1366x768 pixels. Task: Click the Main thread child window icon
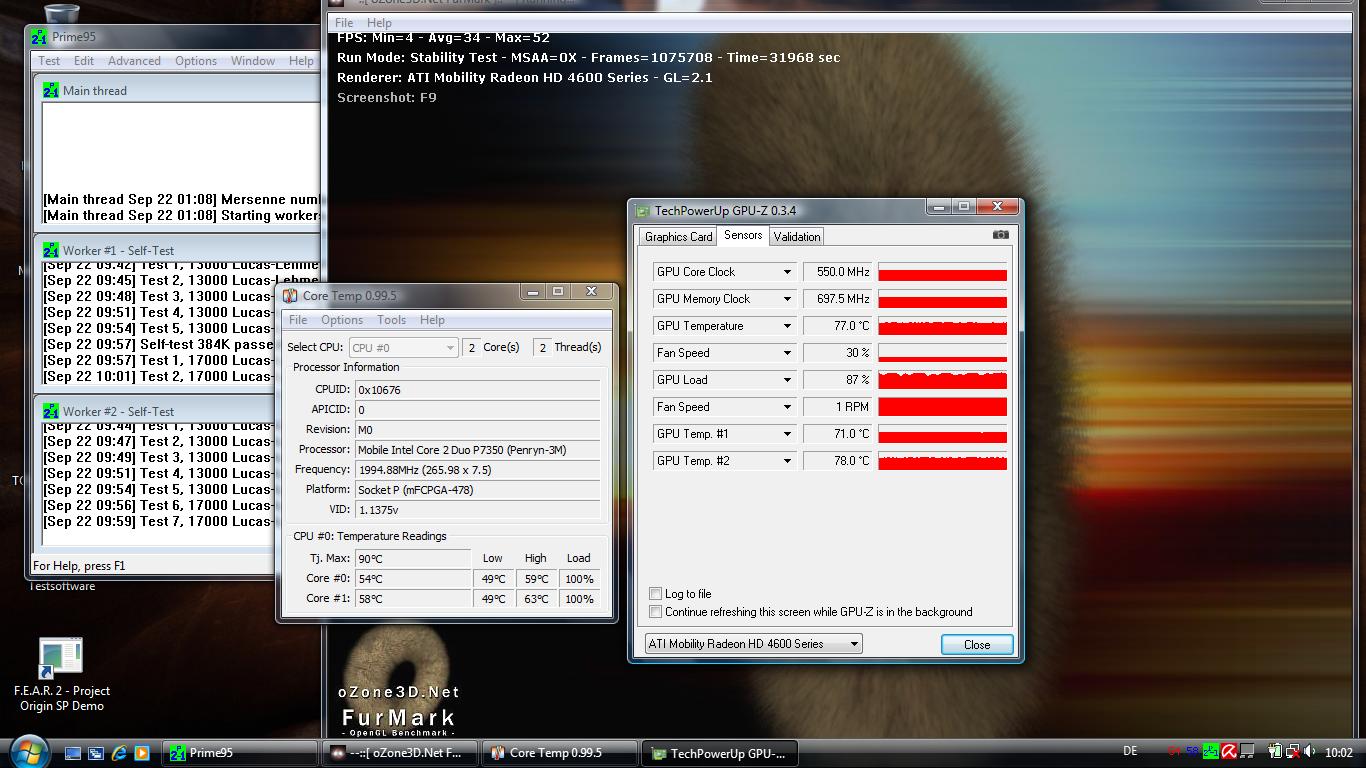51,90
